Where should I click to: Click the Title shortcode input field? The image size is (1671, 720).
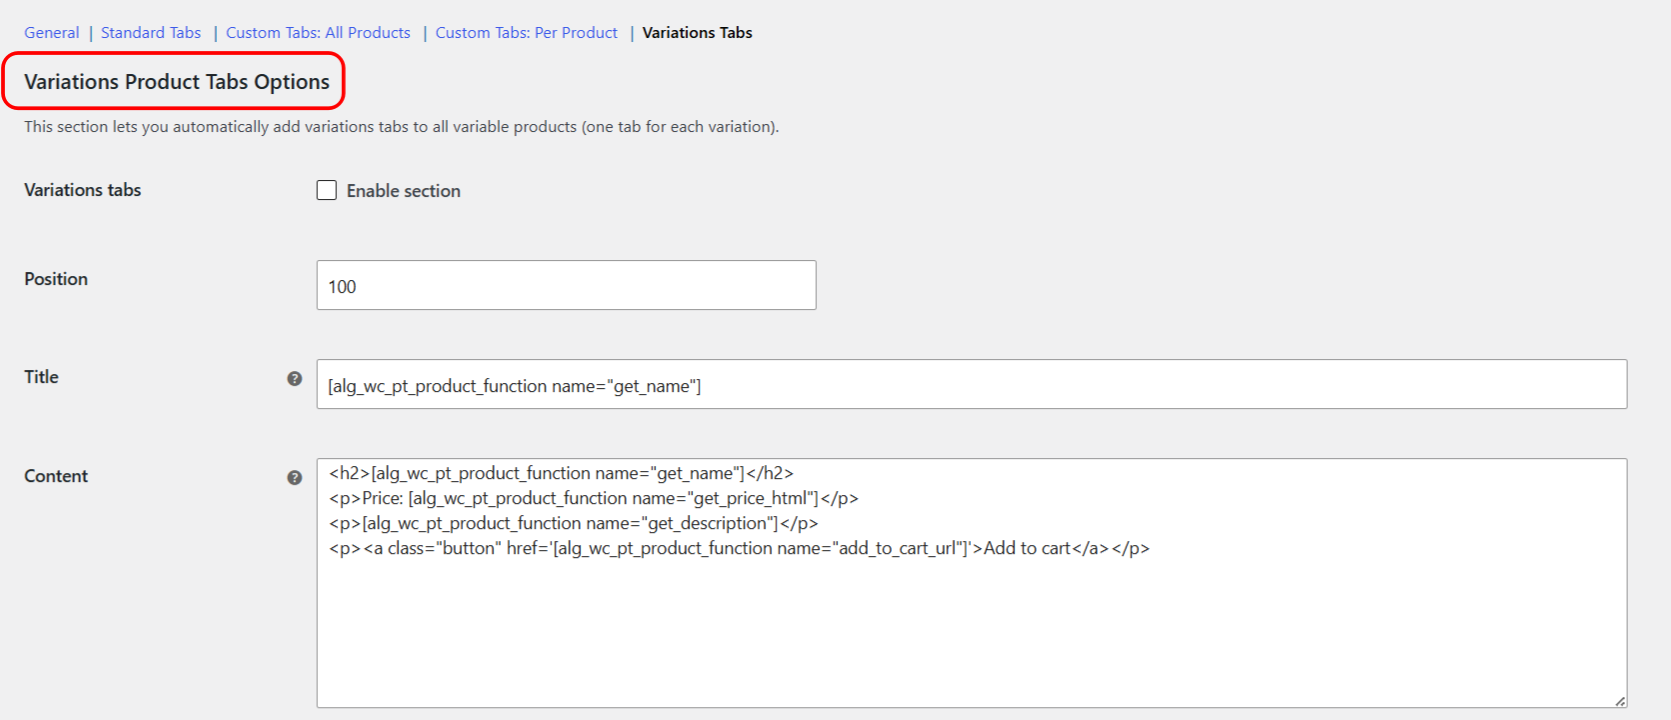click(972, 384)
